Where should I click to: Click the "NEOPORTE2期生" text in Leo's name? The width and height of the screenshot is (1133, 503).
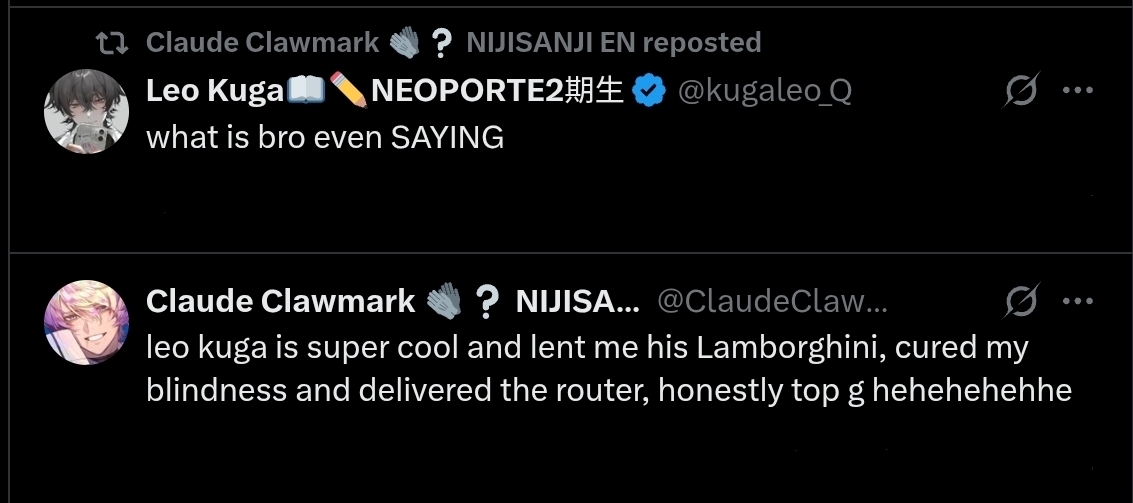497,91
